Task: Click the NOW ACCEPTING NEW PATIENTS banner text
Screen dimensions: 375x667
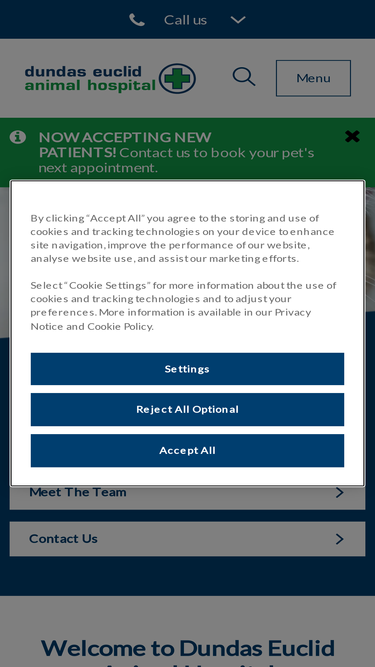Action: pyautogui.click(x=176, y=152)
